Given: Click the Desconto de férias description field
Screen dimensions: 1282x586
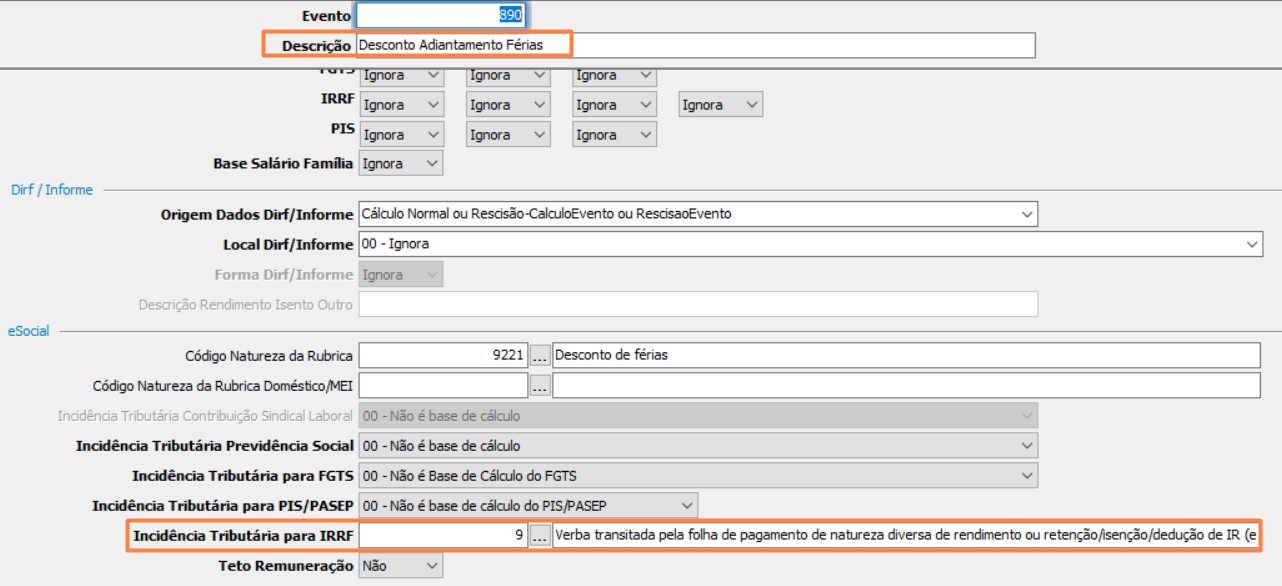Looking at the screenshot, I should tap(905, 355).
